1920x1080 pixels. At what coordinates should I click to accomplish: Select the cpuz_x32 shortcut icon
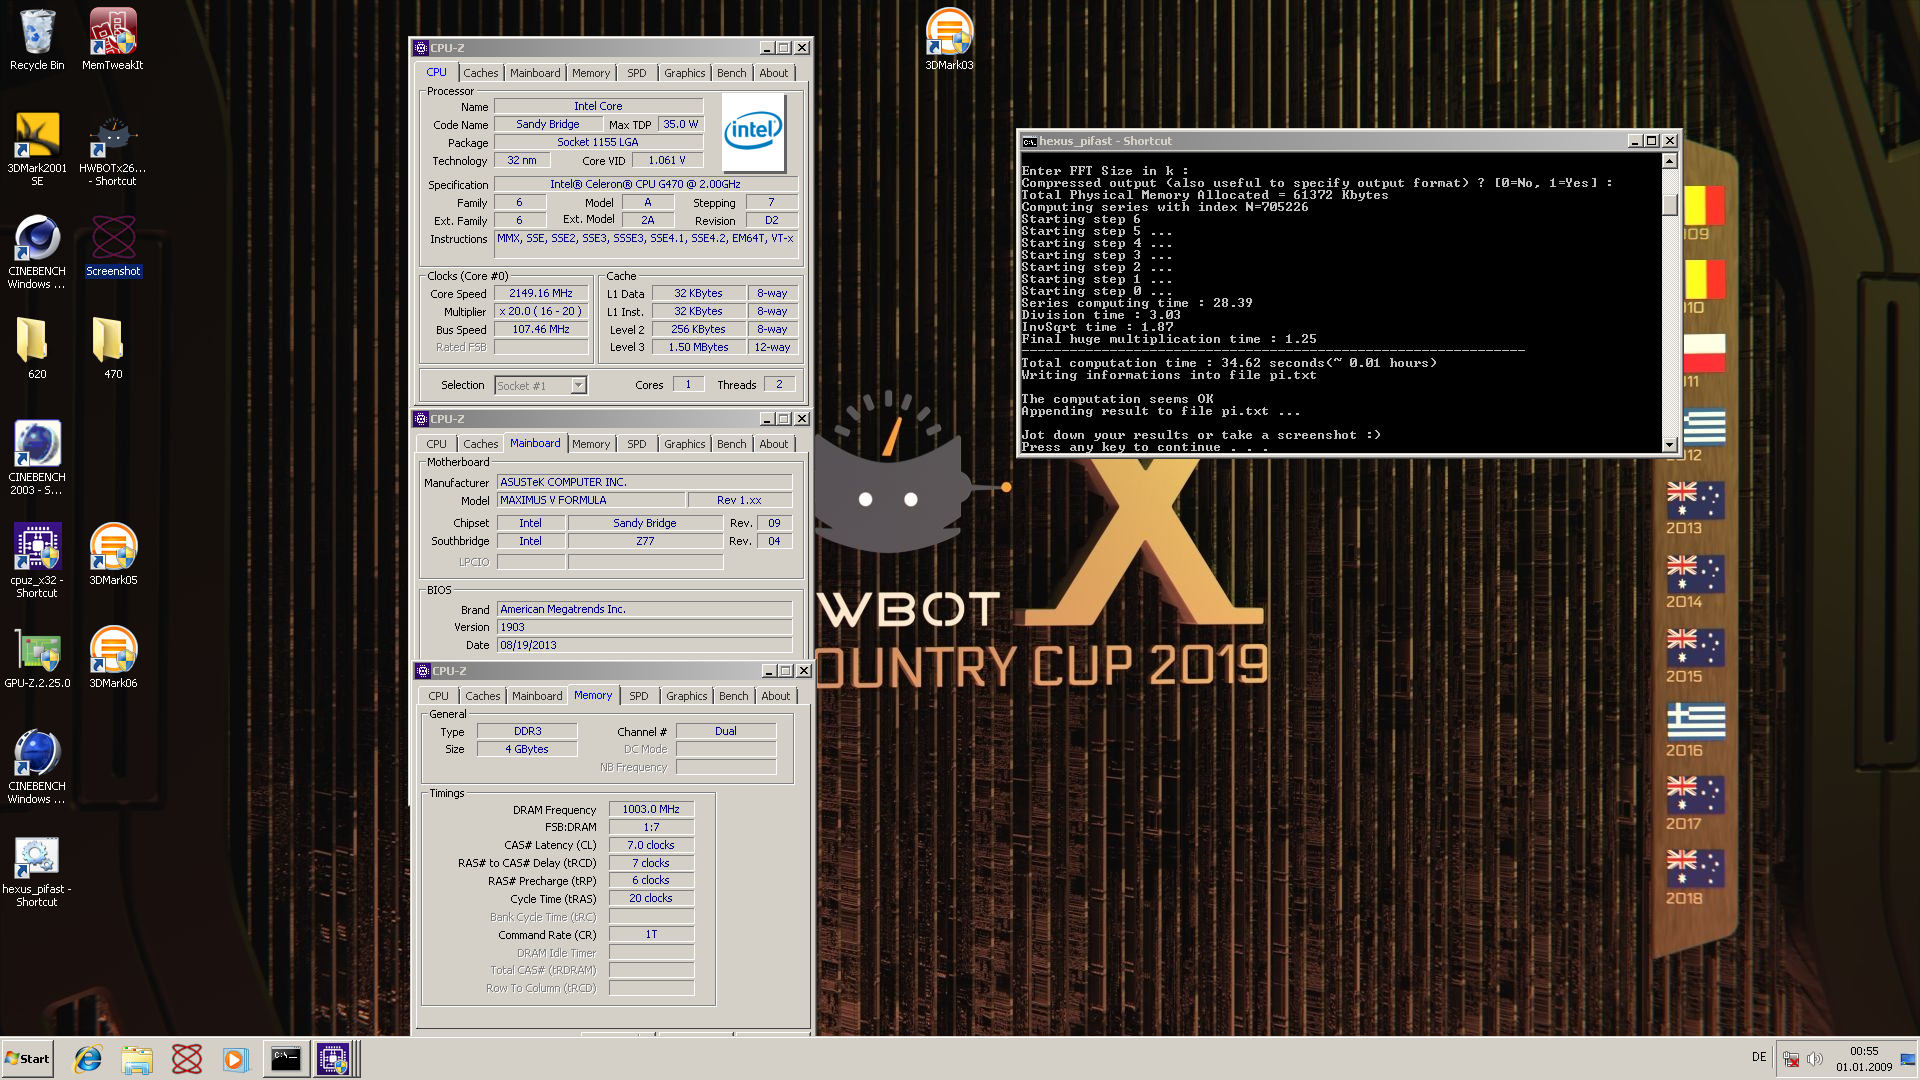(37, 561)
